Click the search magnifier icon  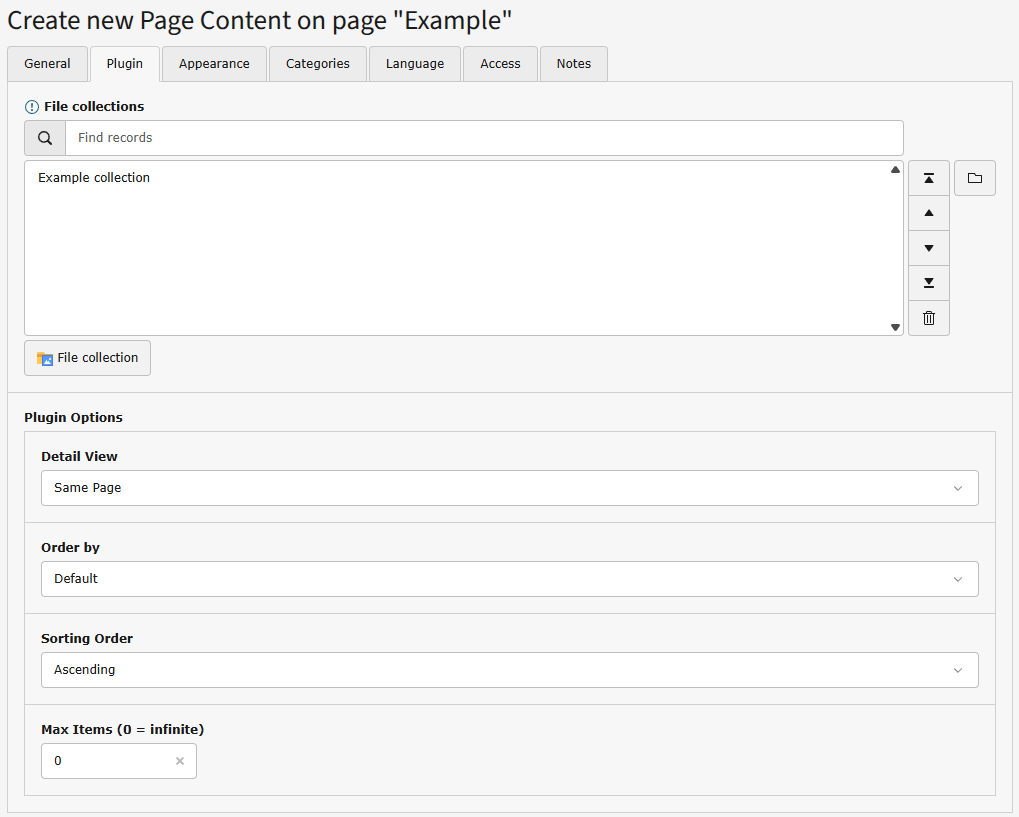point(44,137)
